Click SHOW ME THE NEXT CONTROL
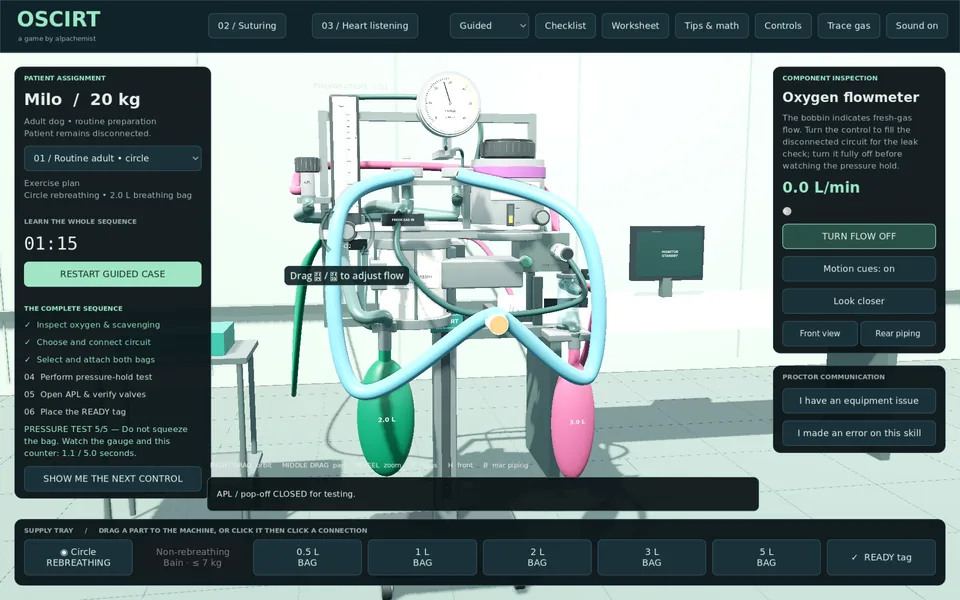Viewport: 960px width, 600px height. click(x=113, y=479)
